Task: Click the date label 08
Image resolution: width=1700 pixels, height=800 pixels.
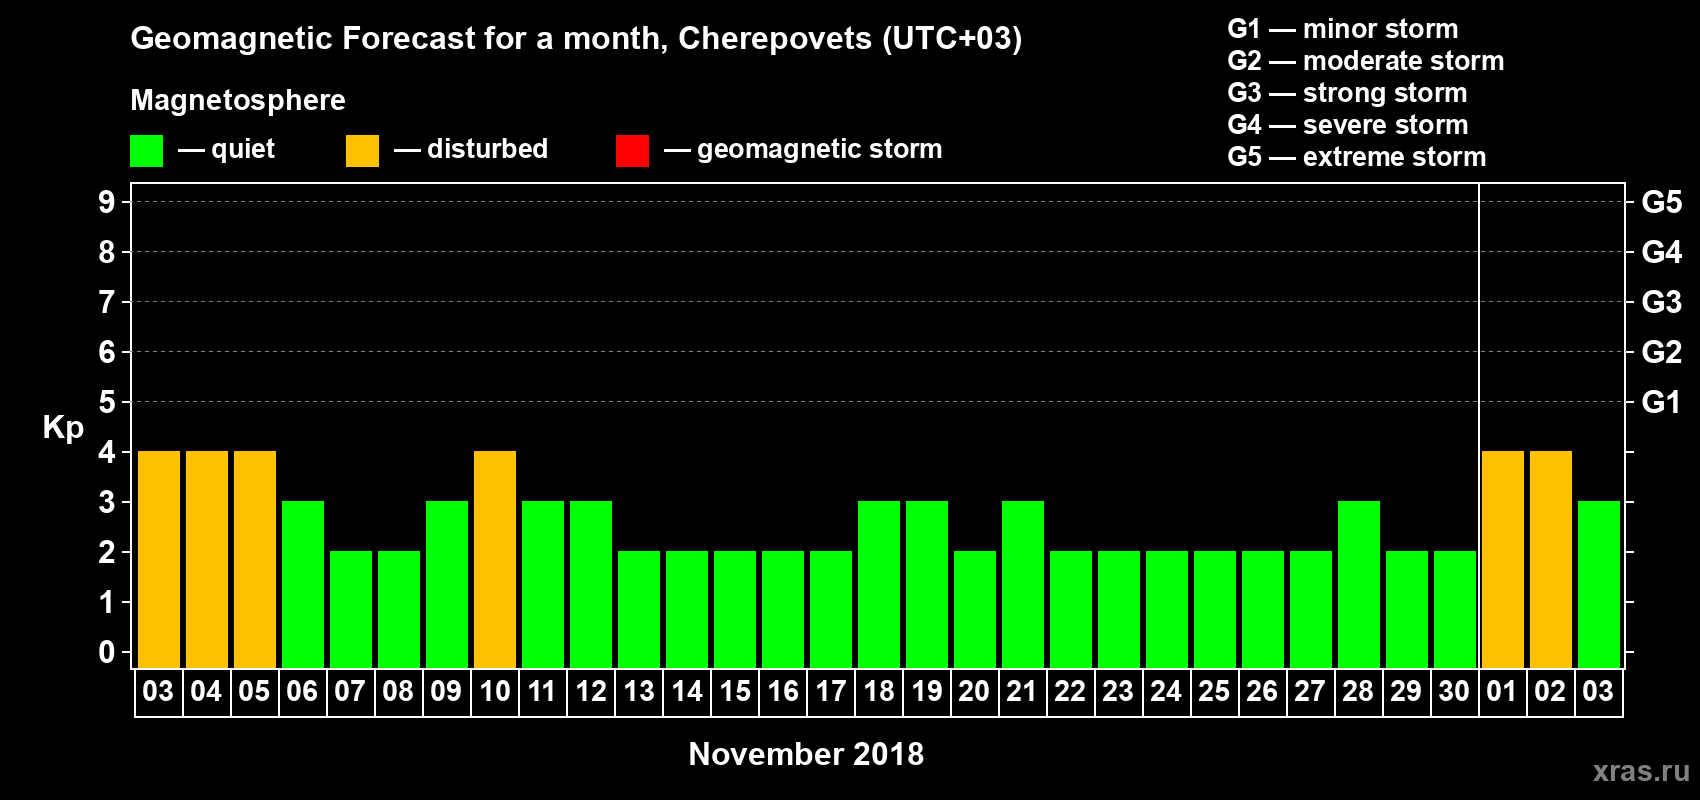Action: point(398,691)
